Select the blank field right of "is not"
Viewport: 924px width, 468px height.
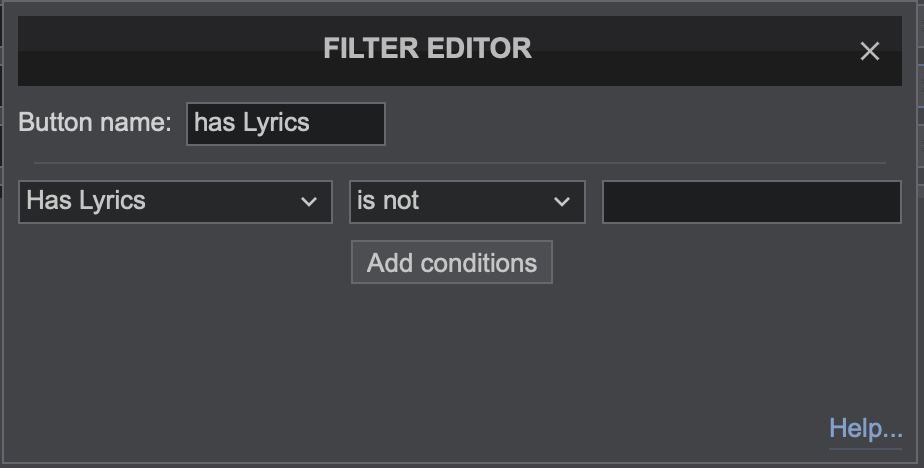coord(751,201)
